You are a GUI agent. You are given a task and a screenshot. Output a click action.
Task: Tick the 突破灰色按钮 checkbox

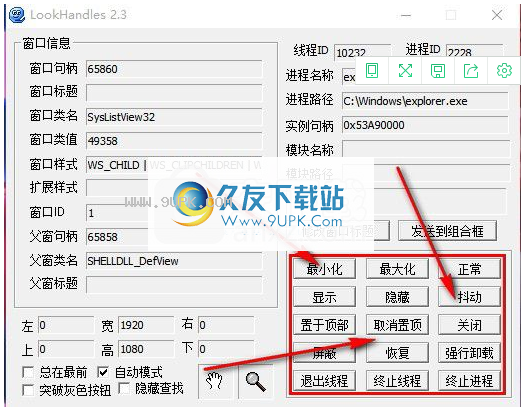[28, 390]
